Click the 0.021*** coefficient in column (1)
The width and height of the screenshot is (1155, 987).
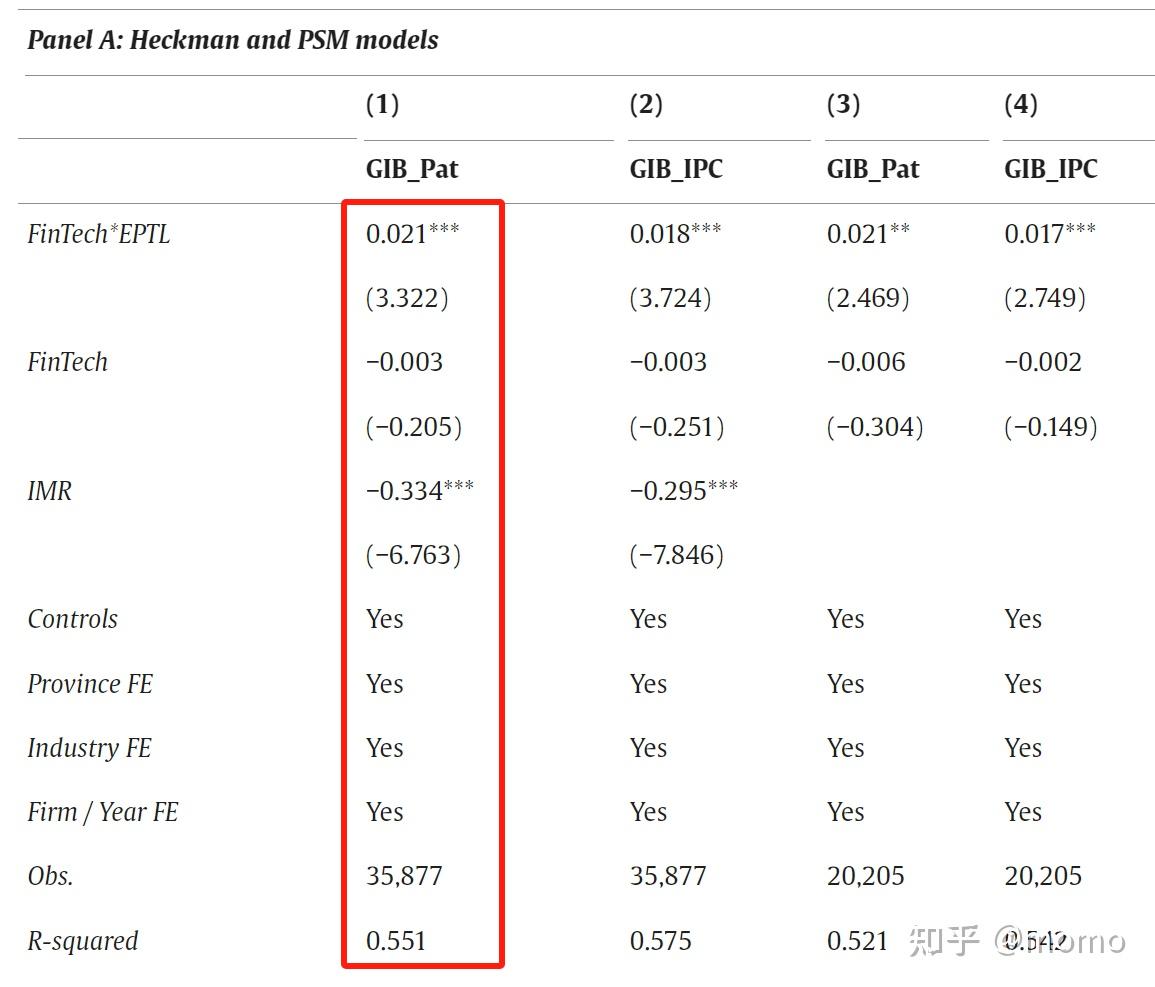412,233
